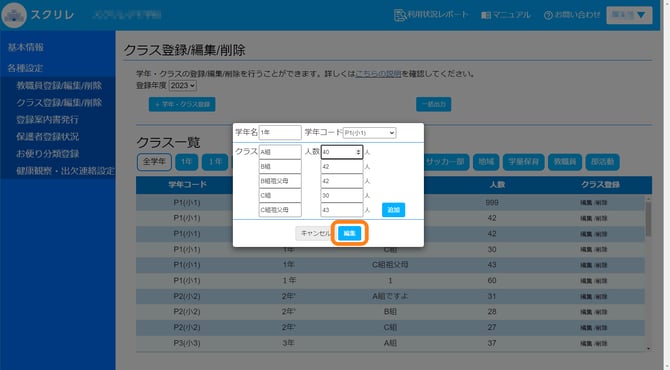Expand the user account dropdown in header
Screen dimensions: 670x370
point(629,15)
